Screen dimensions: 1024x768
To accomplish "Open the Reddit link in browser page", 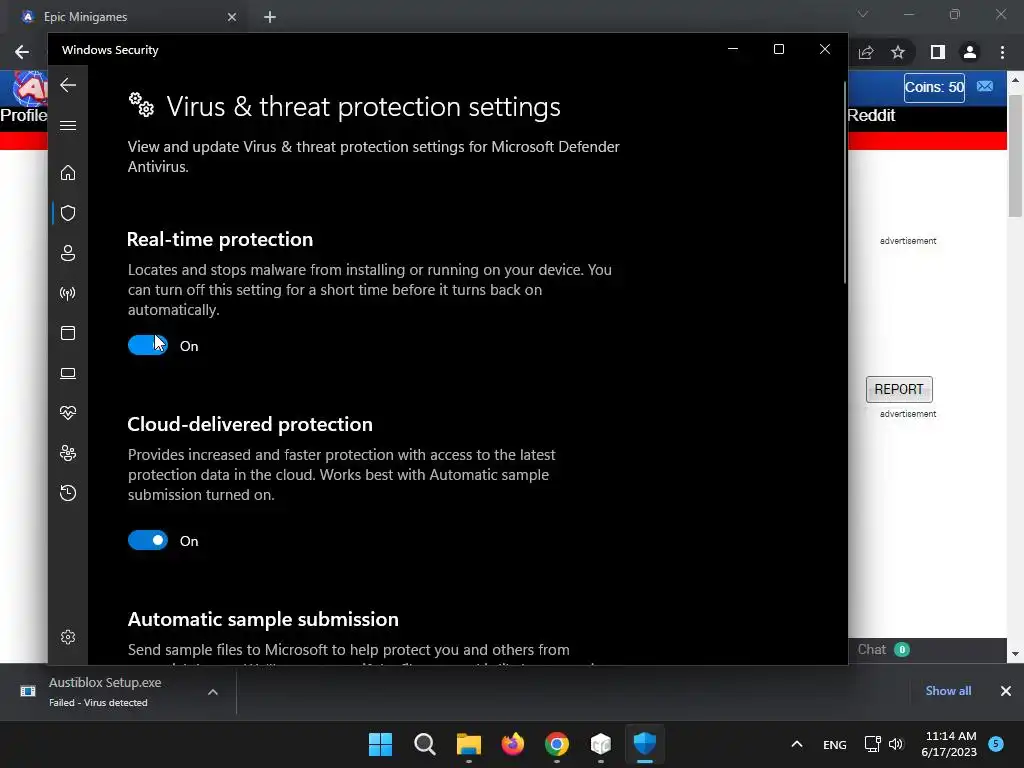I will click(x=871, y=116).
